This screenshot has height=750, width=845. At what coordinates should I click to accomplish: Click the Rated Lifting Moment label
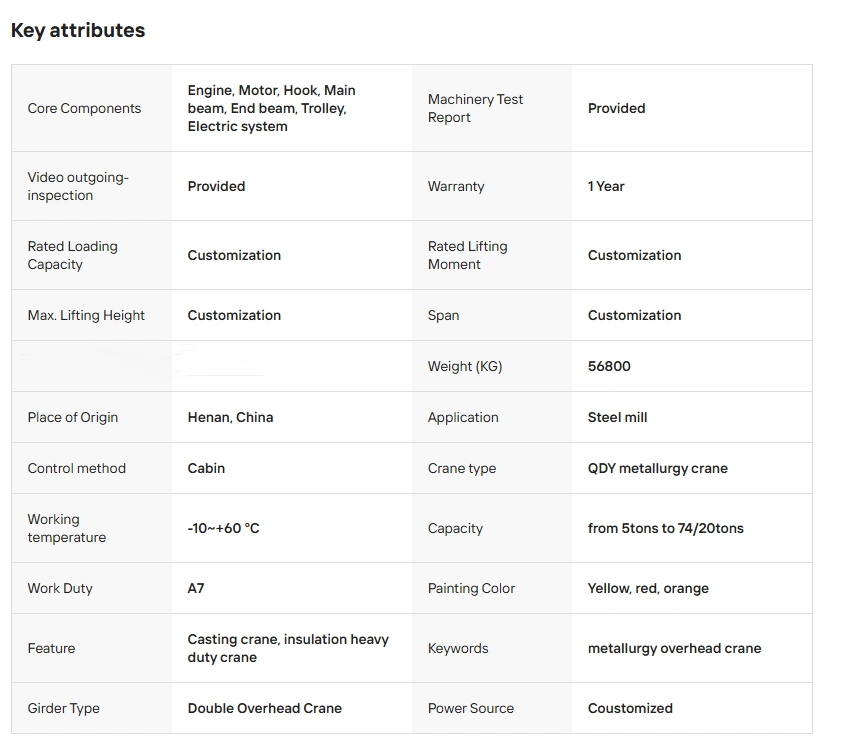point(467,255)
